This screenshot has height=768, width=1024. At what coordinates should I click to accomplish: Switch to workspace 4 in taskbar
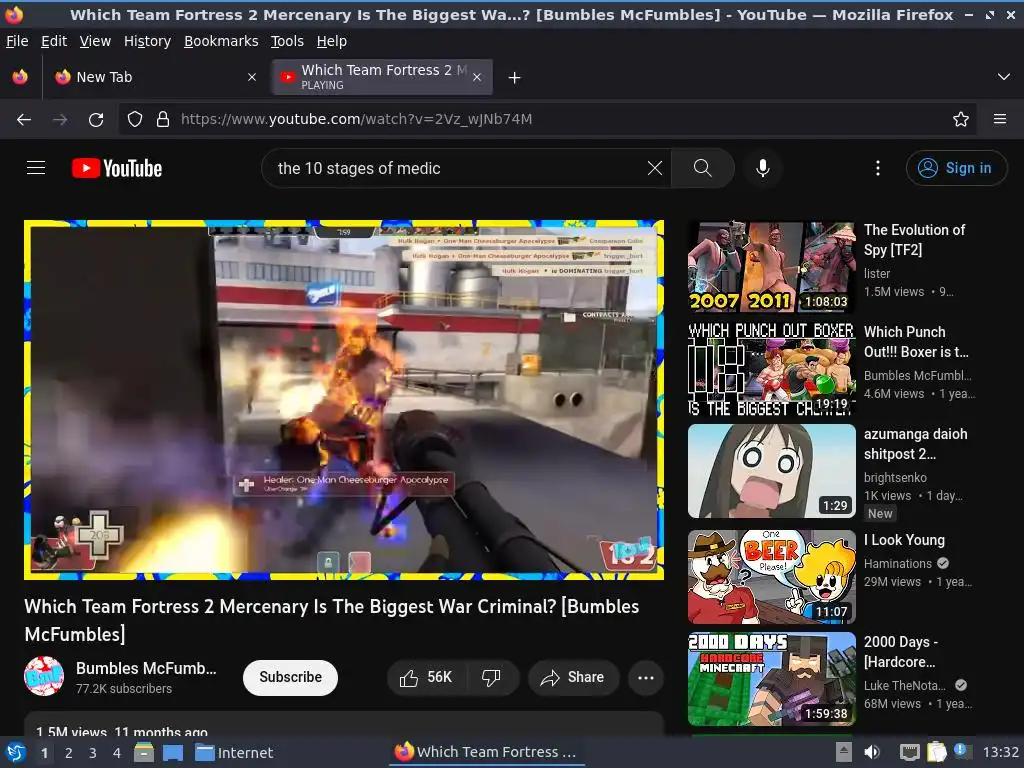click(117, 753)
